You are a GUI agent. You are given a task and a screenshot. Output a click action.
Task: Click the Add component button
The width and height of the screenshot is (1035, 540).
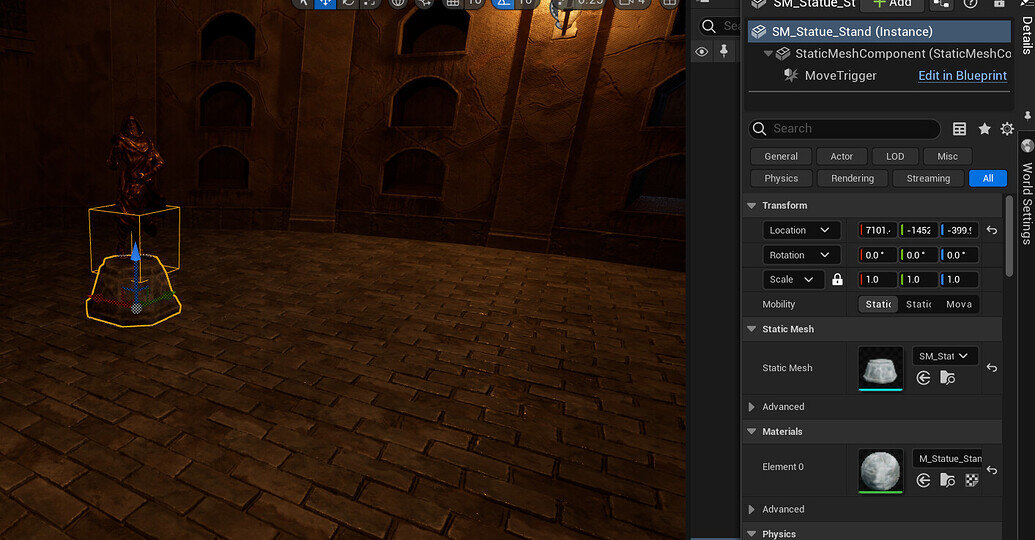[892, 4]
